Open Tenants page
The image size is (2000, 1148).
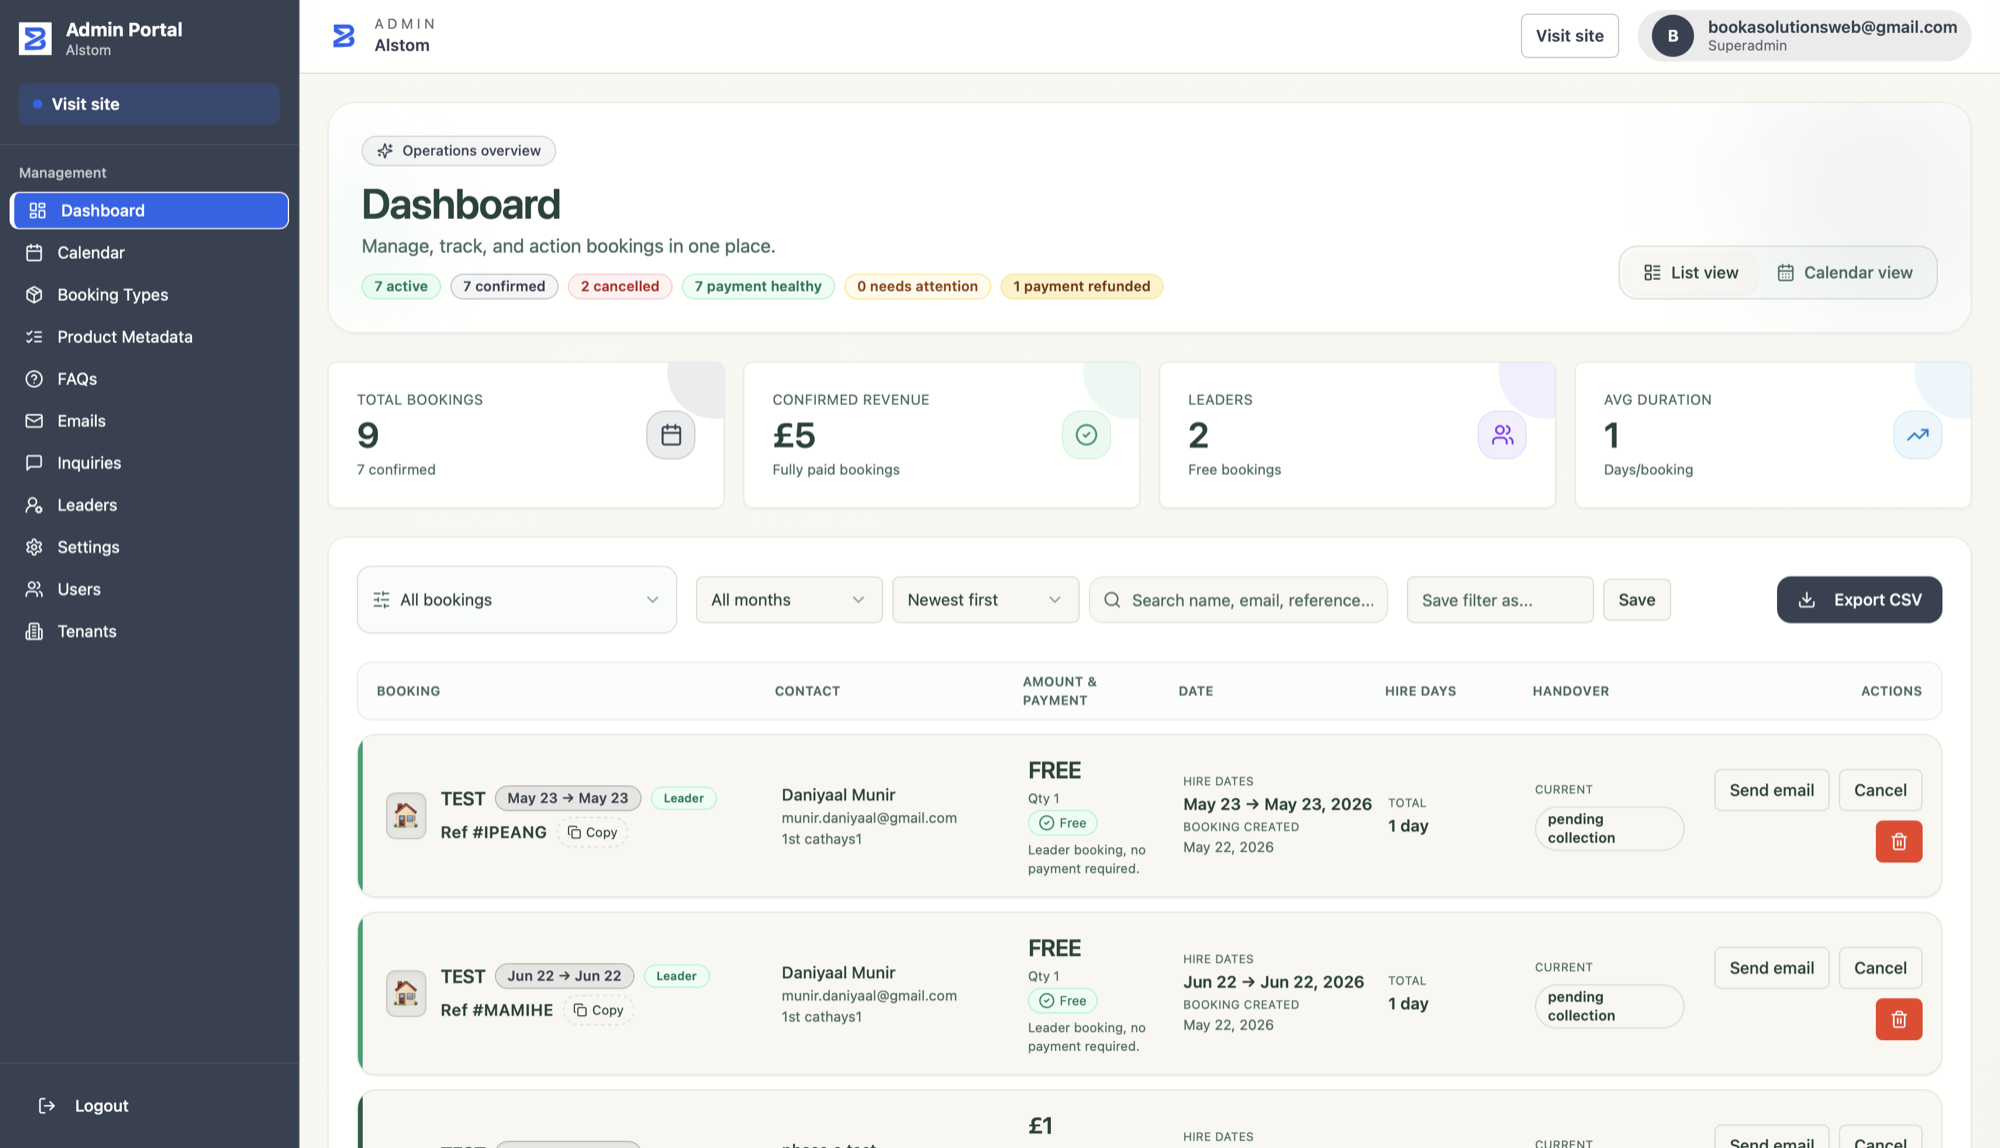click(149, 631)
